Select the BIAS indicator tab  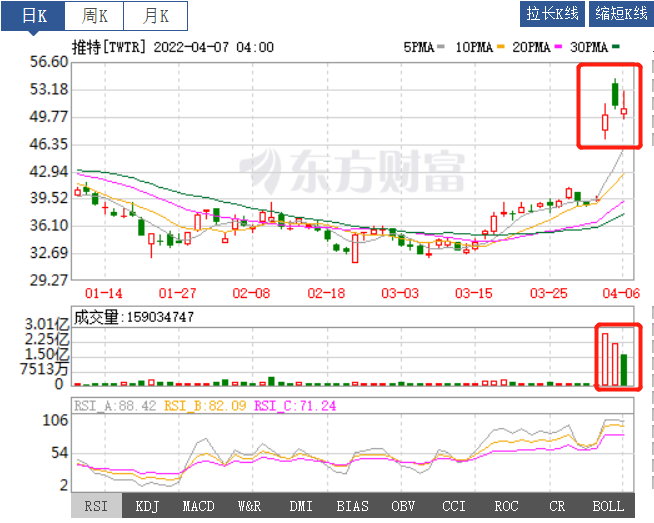point(352,505)
